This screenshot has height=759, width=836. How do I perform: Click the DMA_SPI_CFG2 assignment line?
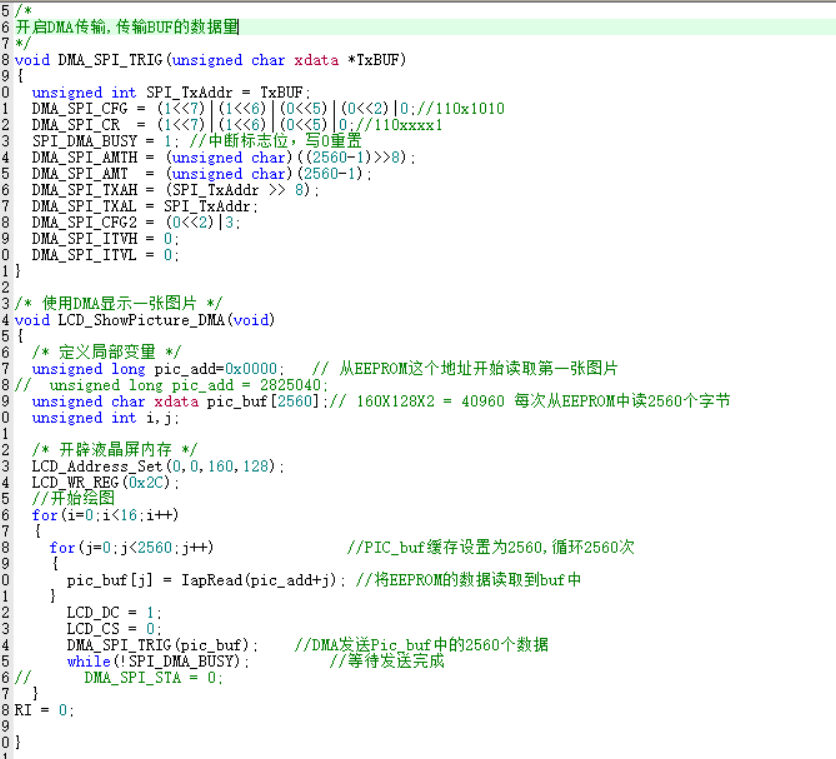136,222
